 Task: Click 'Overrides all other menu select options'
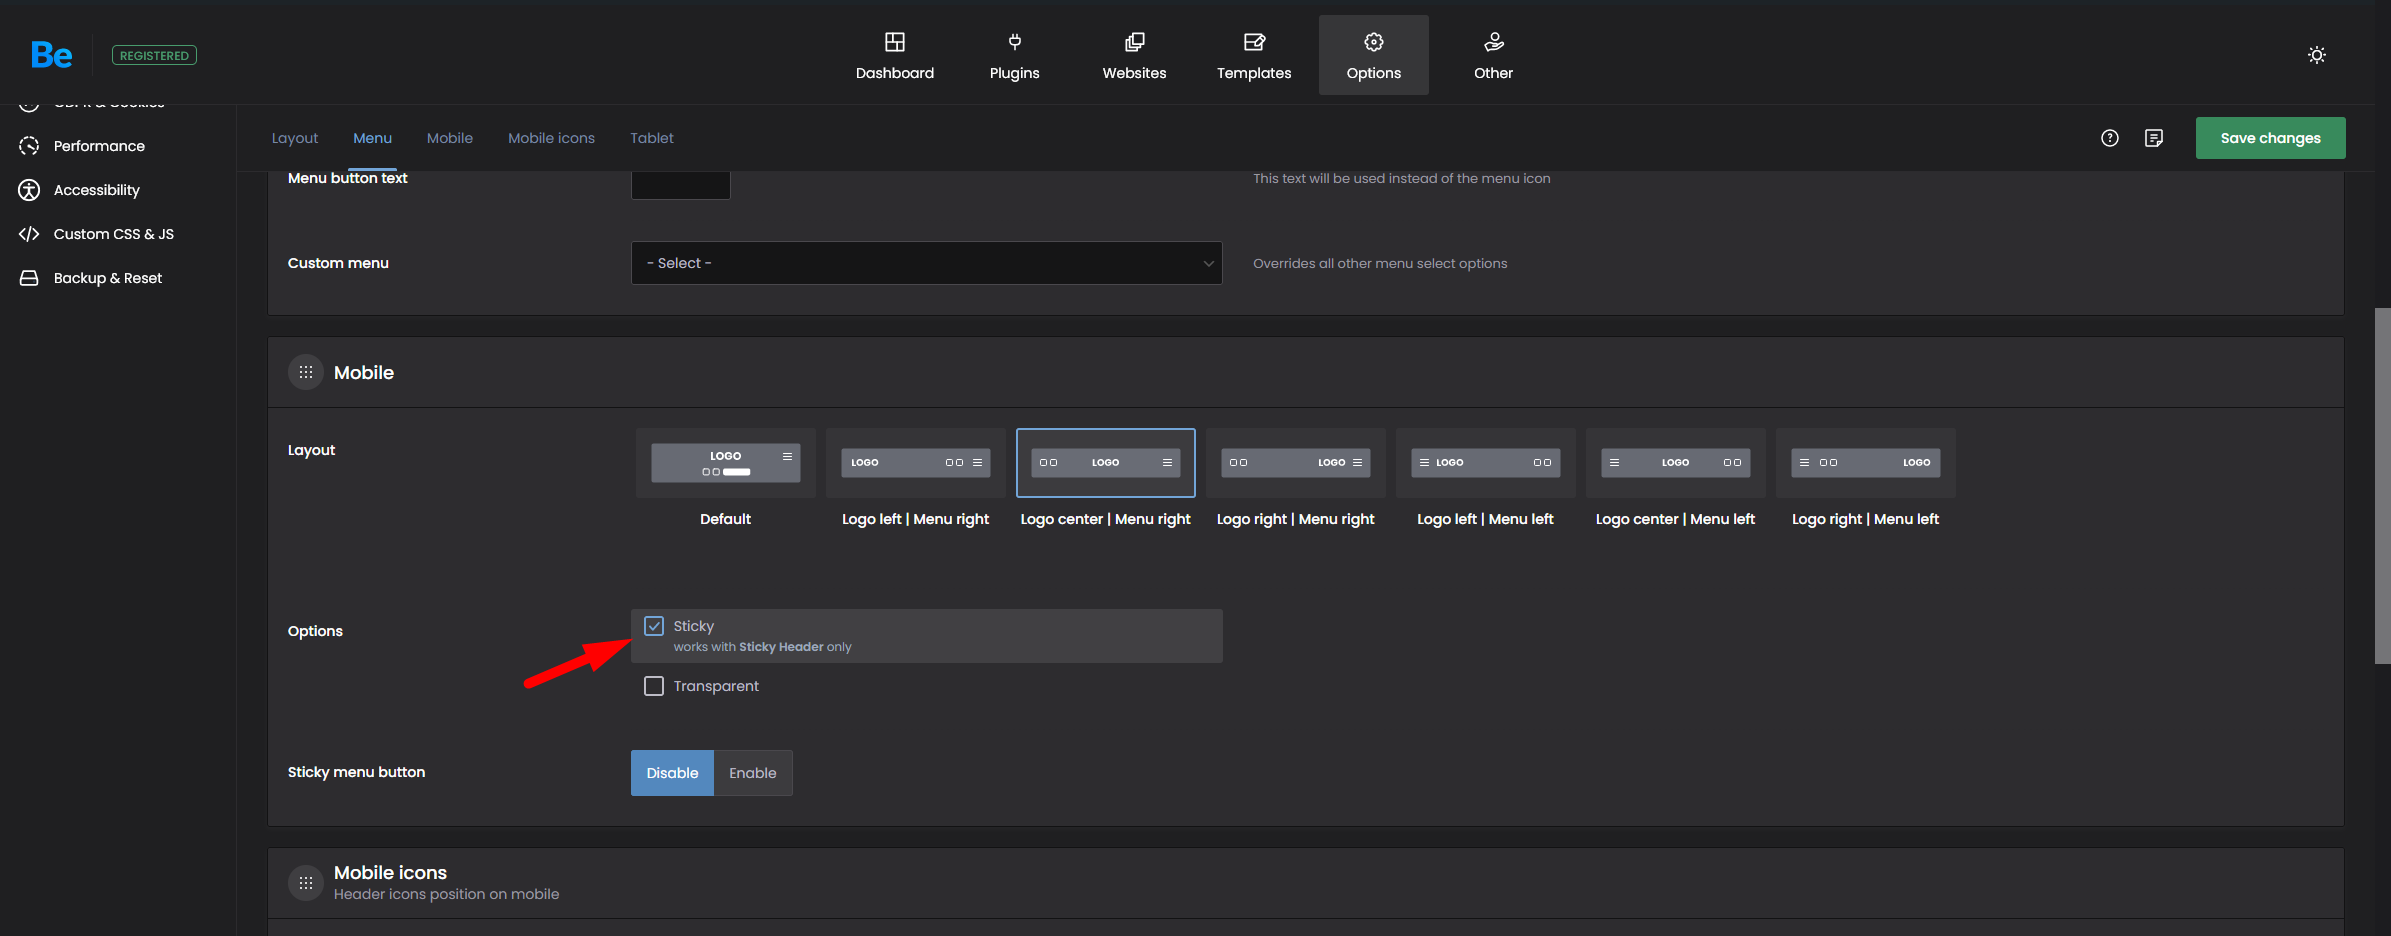1380,263
